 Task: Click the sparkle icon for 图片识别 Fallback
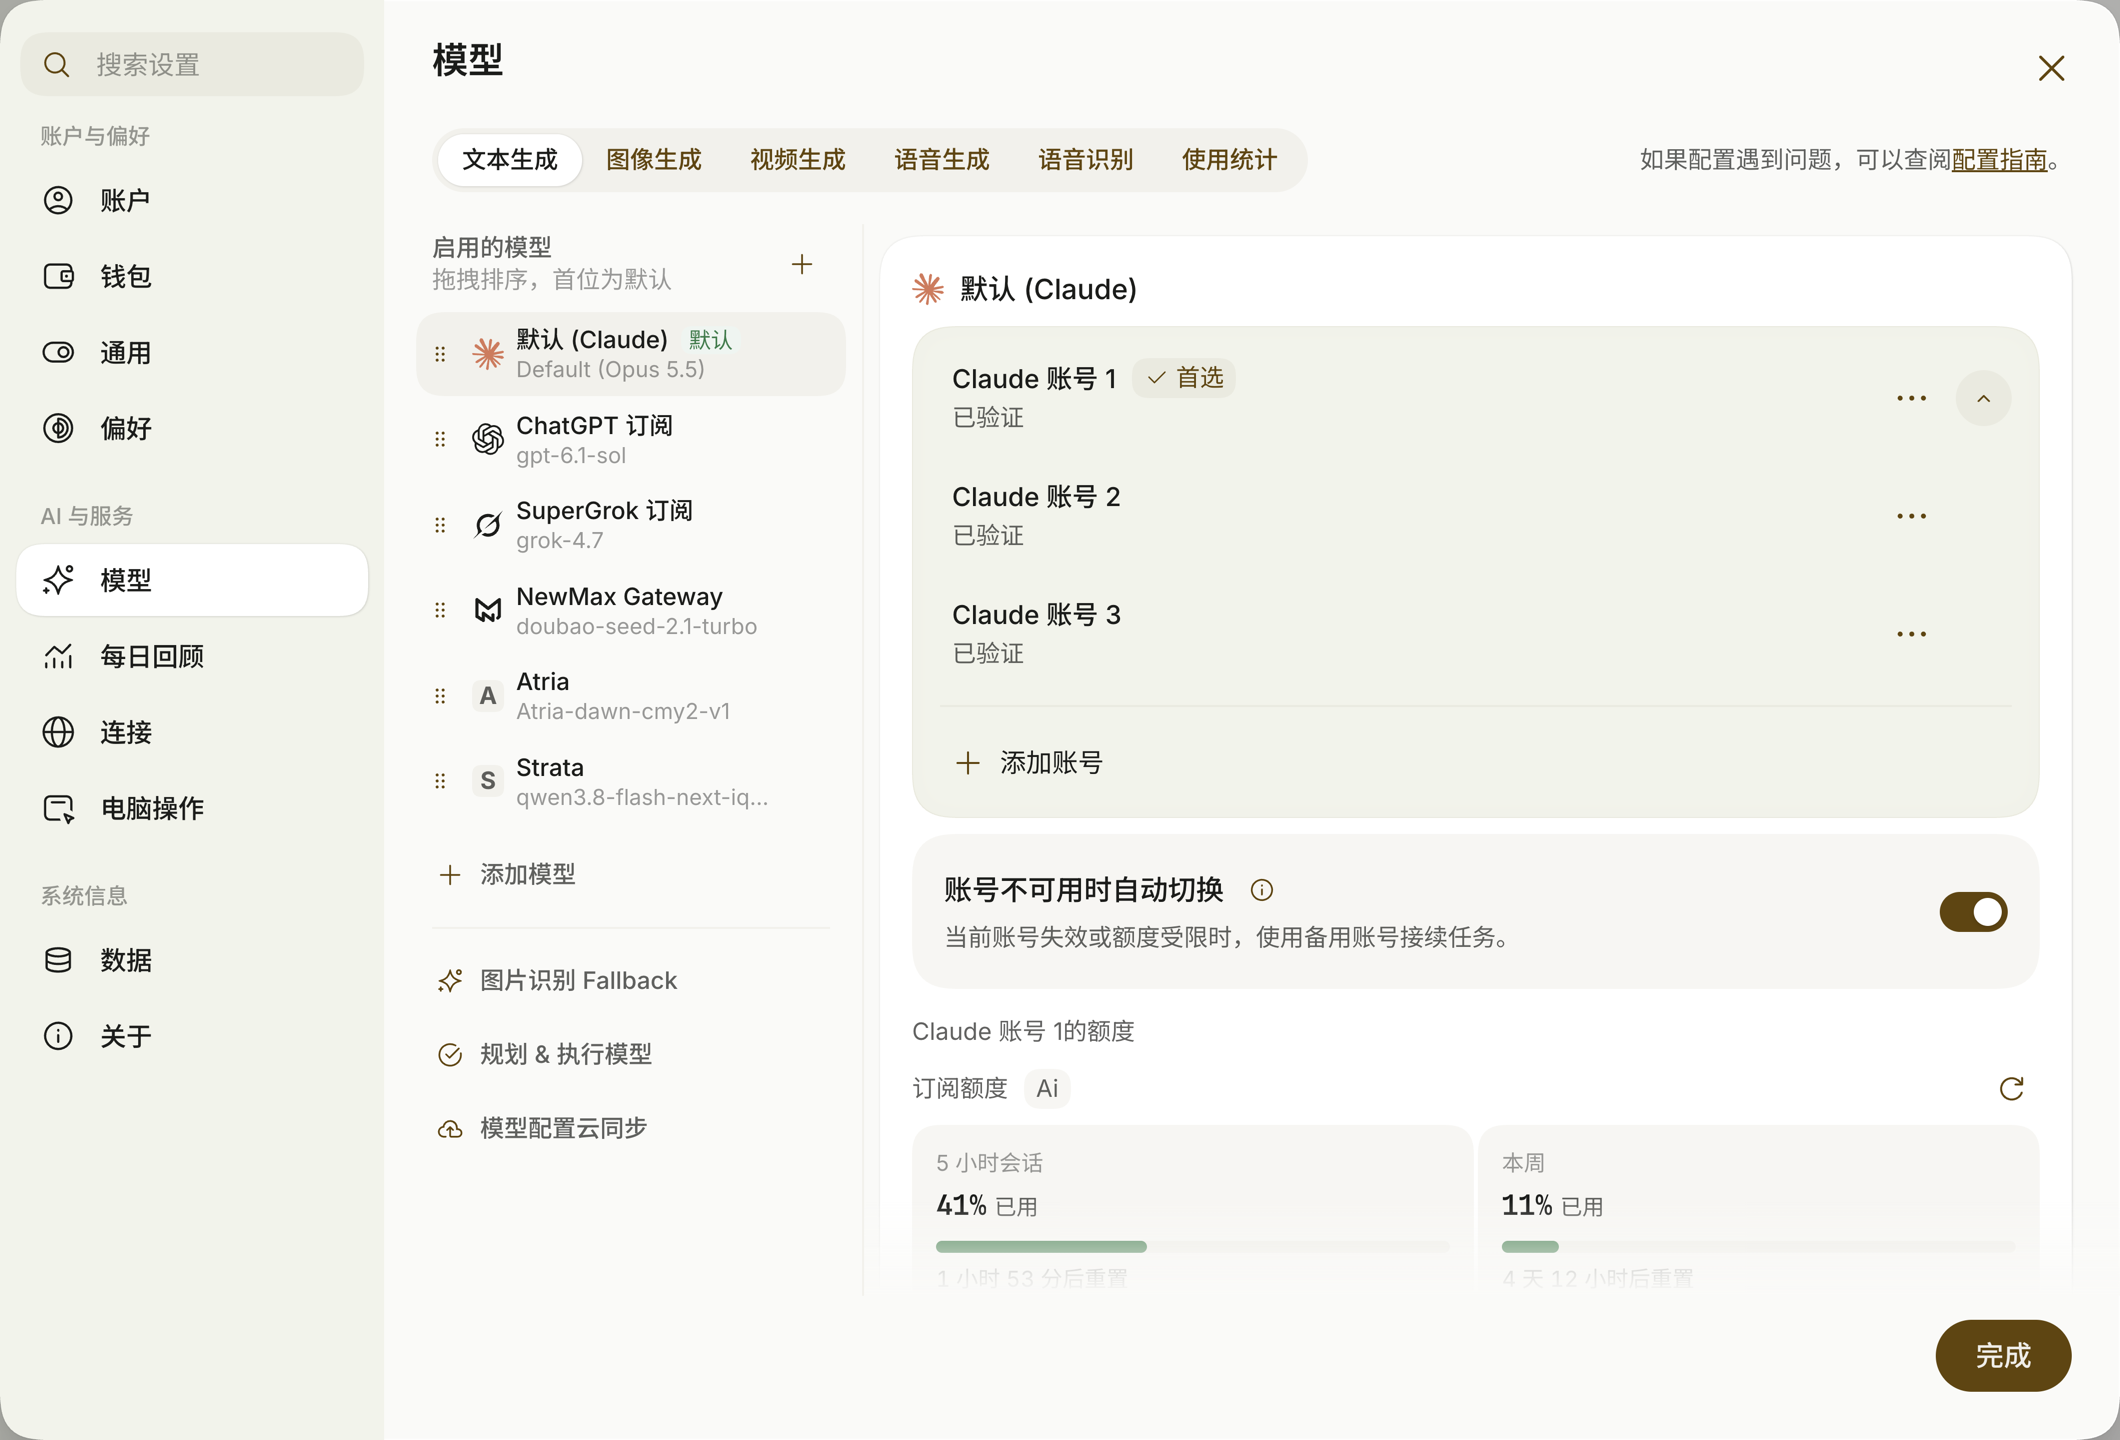coord(450,980)
